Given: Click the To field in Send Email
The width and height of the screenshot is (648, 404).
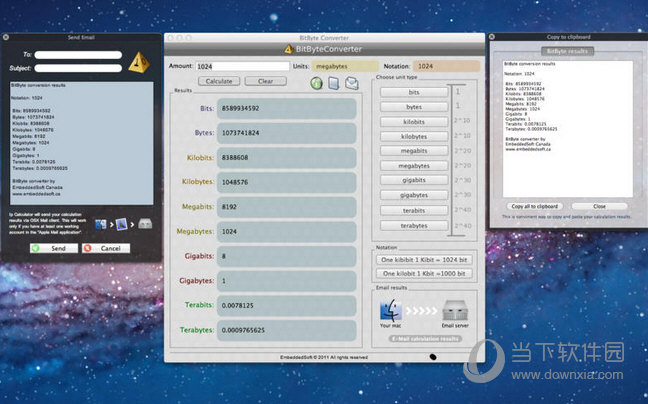Looking at the screenshot, I should (x=78, y=55).
